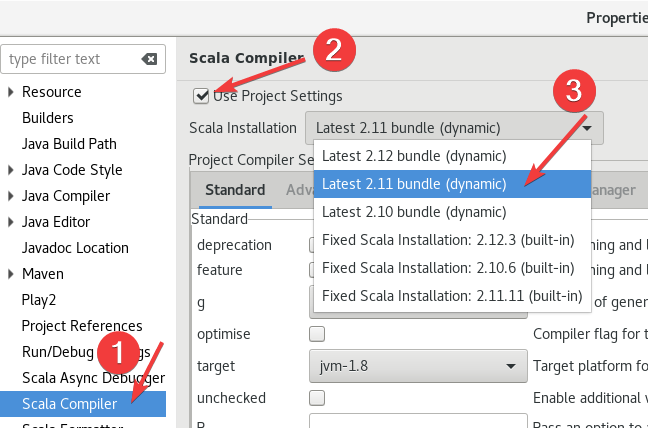Viewport: 648px width, 428px height.
Task: Open Java Build Path settings page
Action: (69, 144)
